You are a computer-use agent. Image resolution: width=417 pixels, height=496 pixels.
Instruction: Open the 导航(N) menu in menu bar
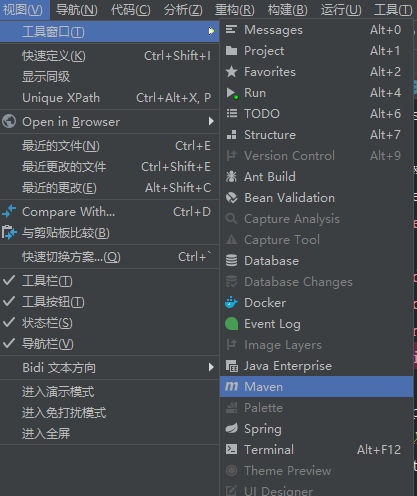coord(77,10)
